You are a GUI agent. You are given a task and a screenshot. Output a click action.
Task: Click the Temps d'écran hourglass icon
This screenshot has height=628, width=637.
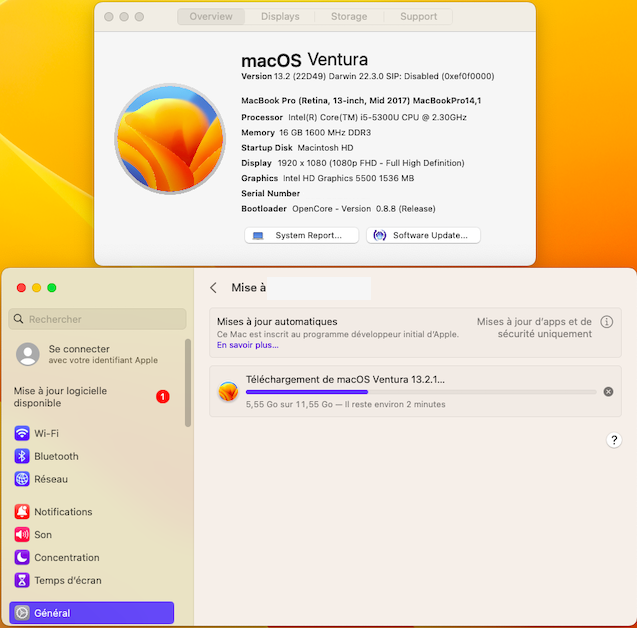point(22,580)
